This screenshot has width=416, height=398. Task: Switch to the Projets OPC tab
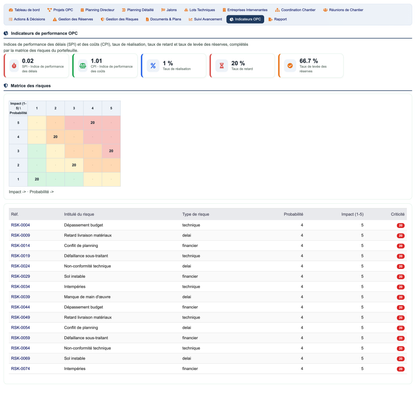coord(60,10)
